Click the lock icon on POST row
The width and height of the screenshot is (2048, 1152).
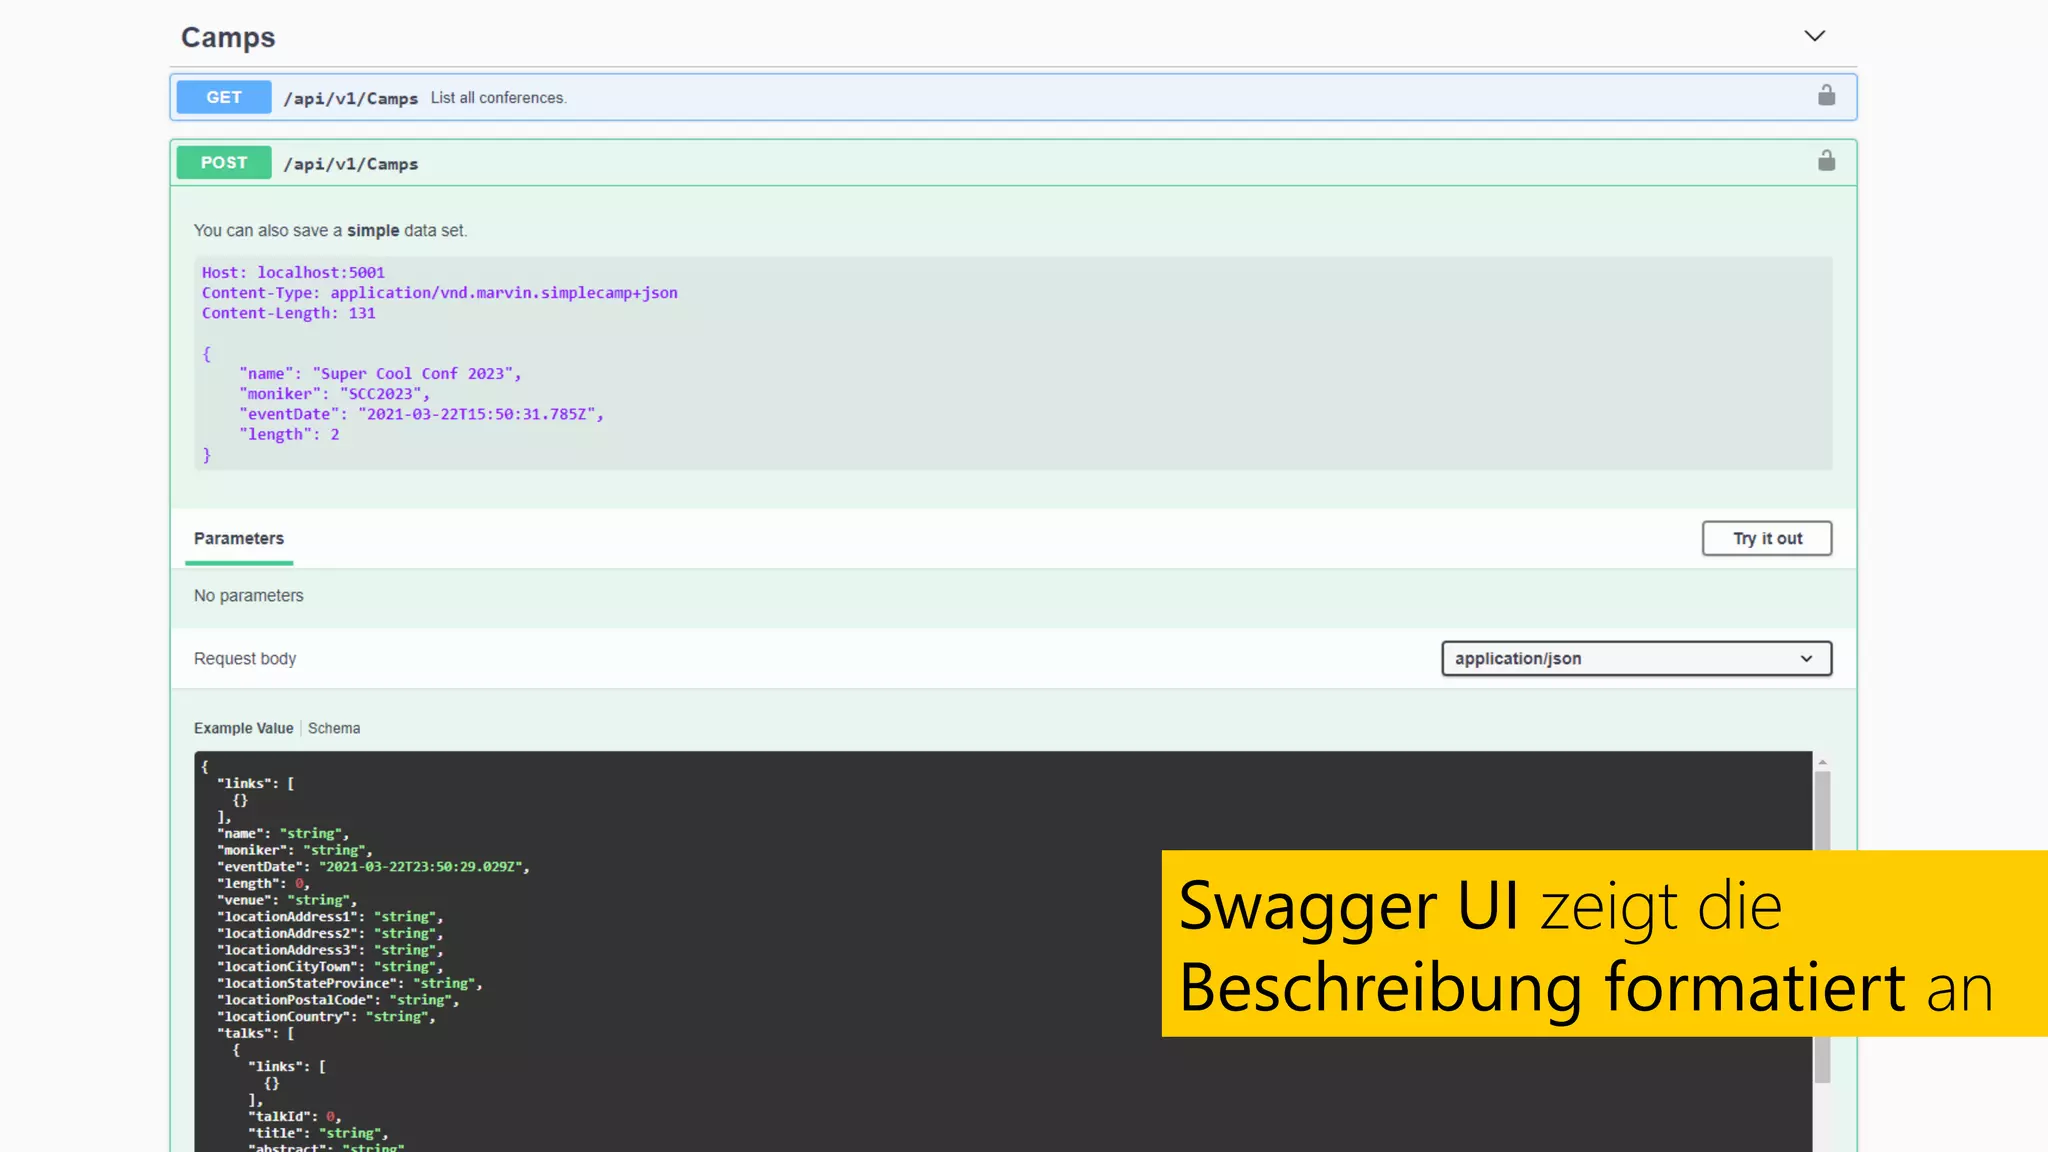click(x=1826, y=160)
